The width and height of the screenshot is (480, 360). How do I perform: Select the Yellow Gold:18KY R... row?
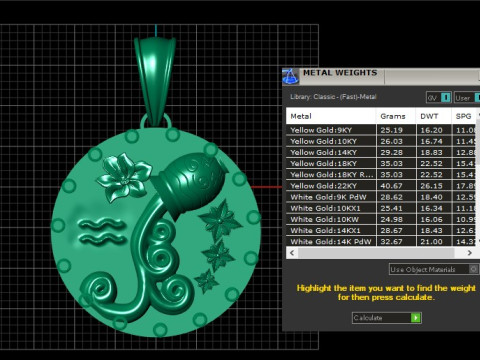381,175
